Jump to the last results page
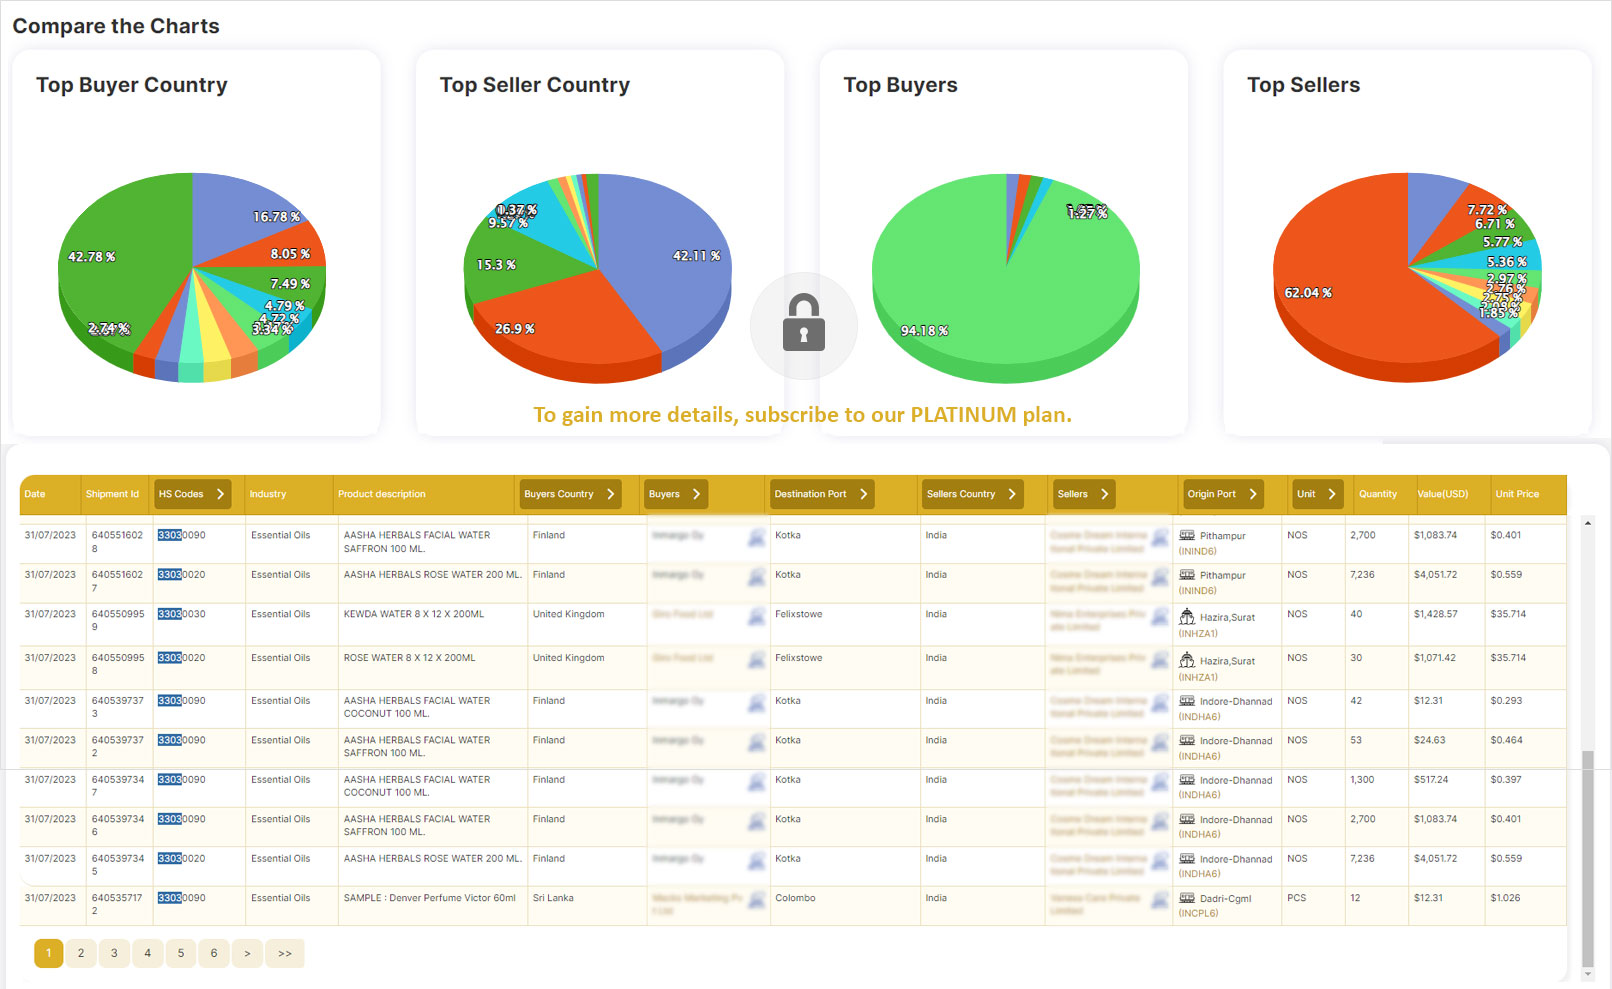Screen dimensions: 1612x989 click(x=284, y=953)
